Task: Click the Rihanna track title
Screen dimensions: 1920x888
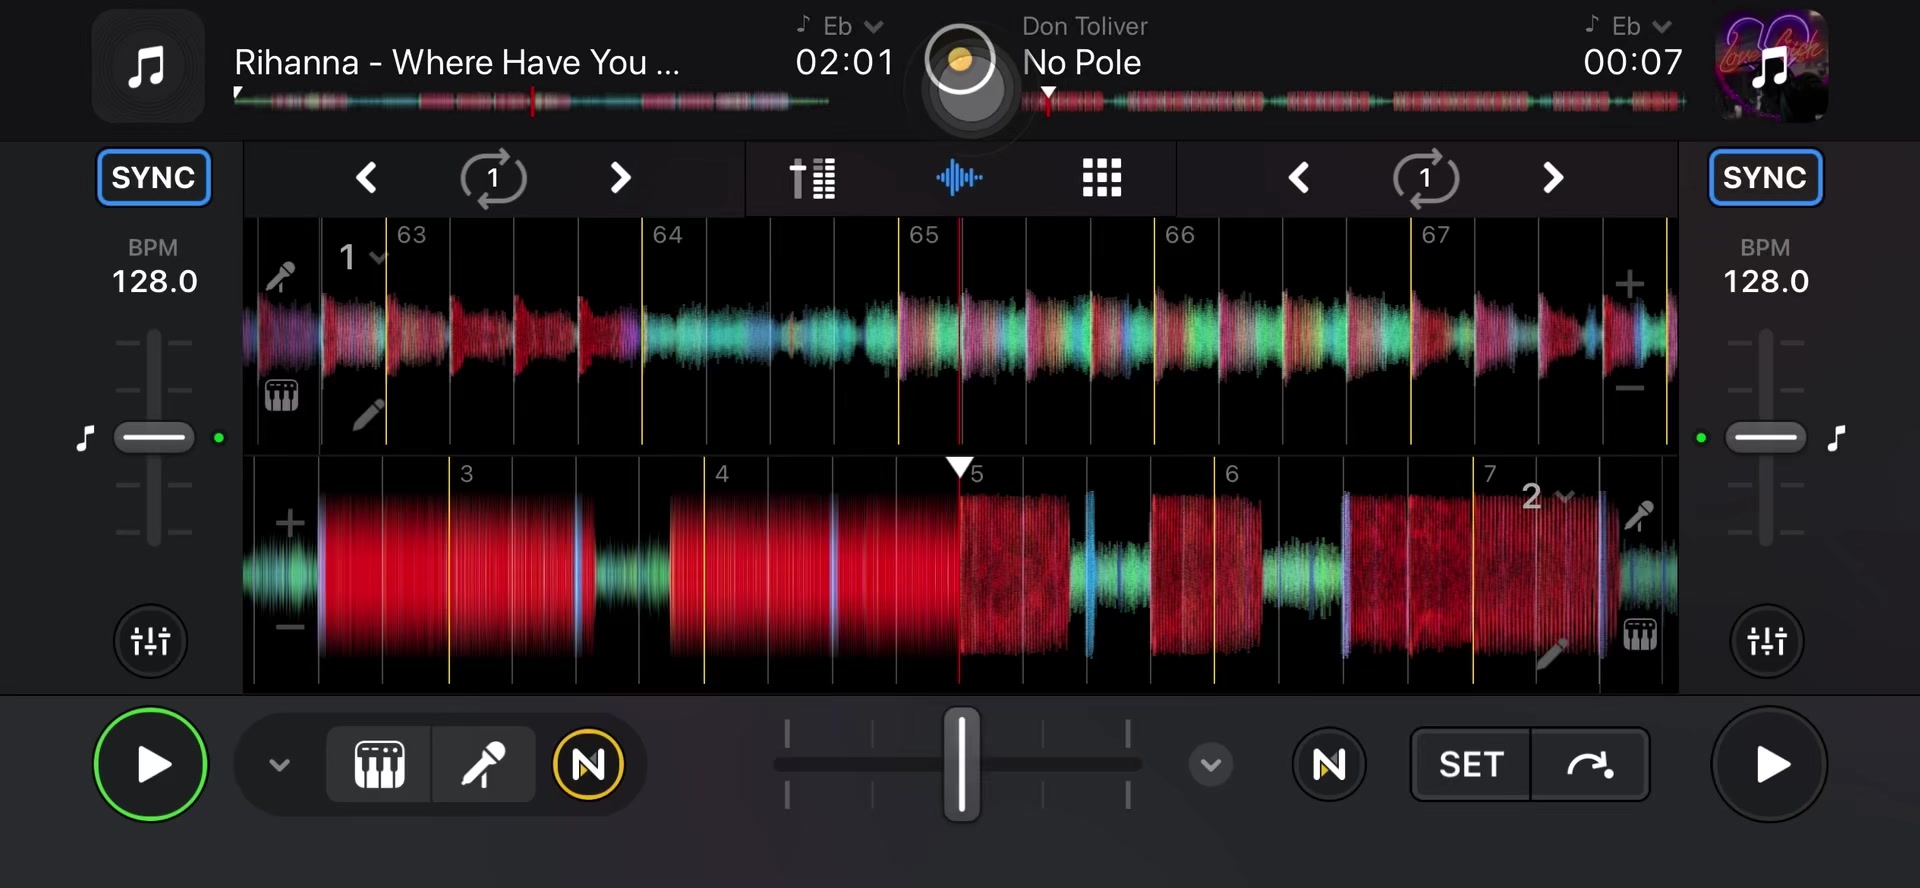Action: (x=457, y=62)
